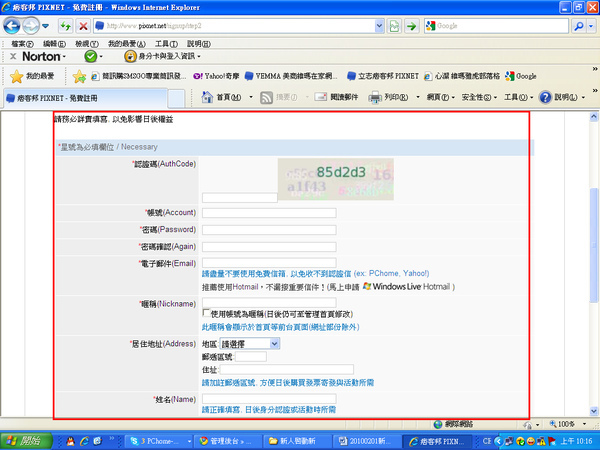Open the 地區 請選擇 dropdown
Viewport: 600px width, 450px height.
point(249,344)
